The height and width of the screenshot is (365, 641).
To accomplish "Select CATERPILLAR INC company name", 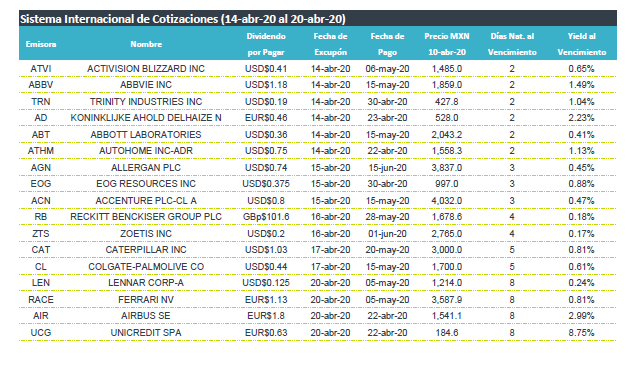I will [x=146, y=250].
